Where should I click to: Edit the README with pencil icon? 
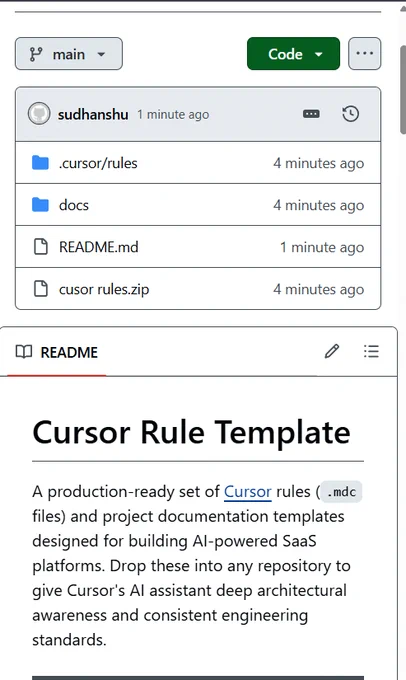tap(332, 351)
